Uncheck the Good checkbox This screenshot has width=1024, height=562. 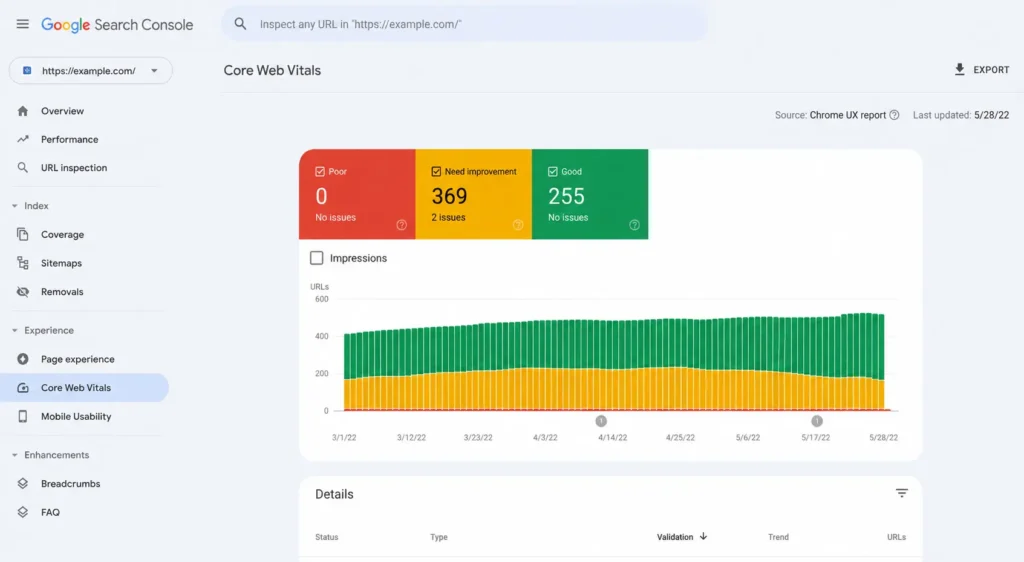click(552, 172)
